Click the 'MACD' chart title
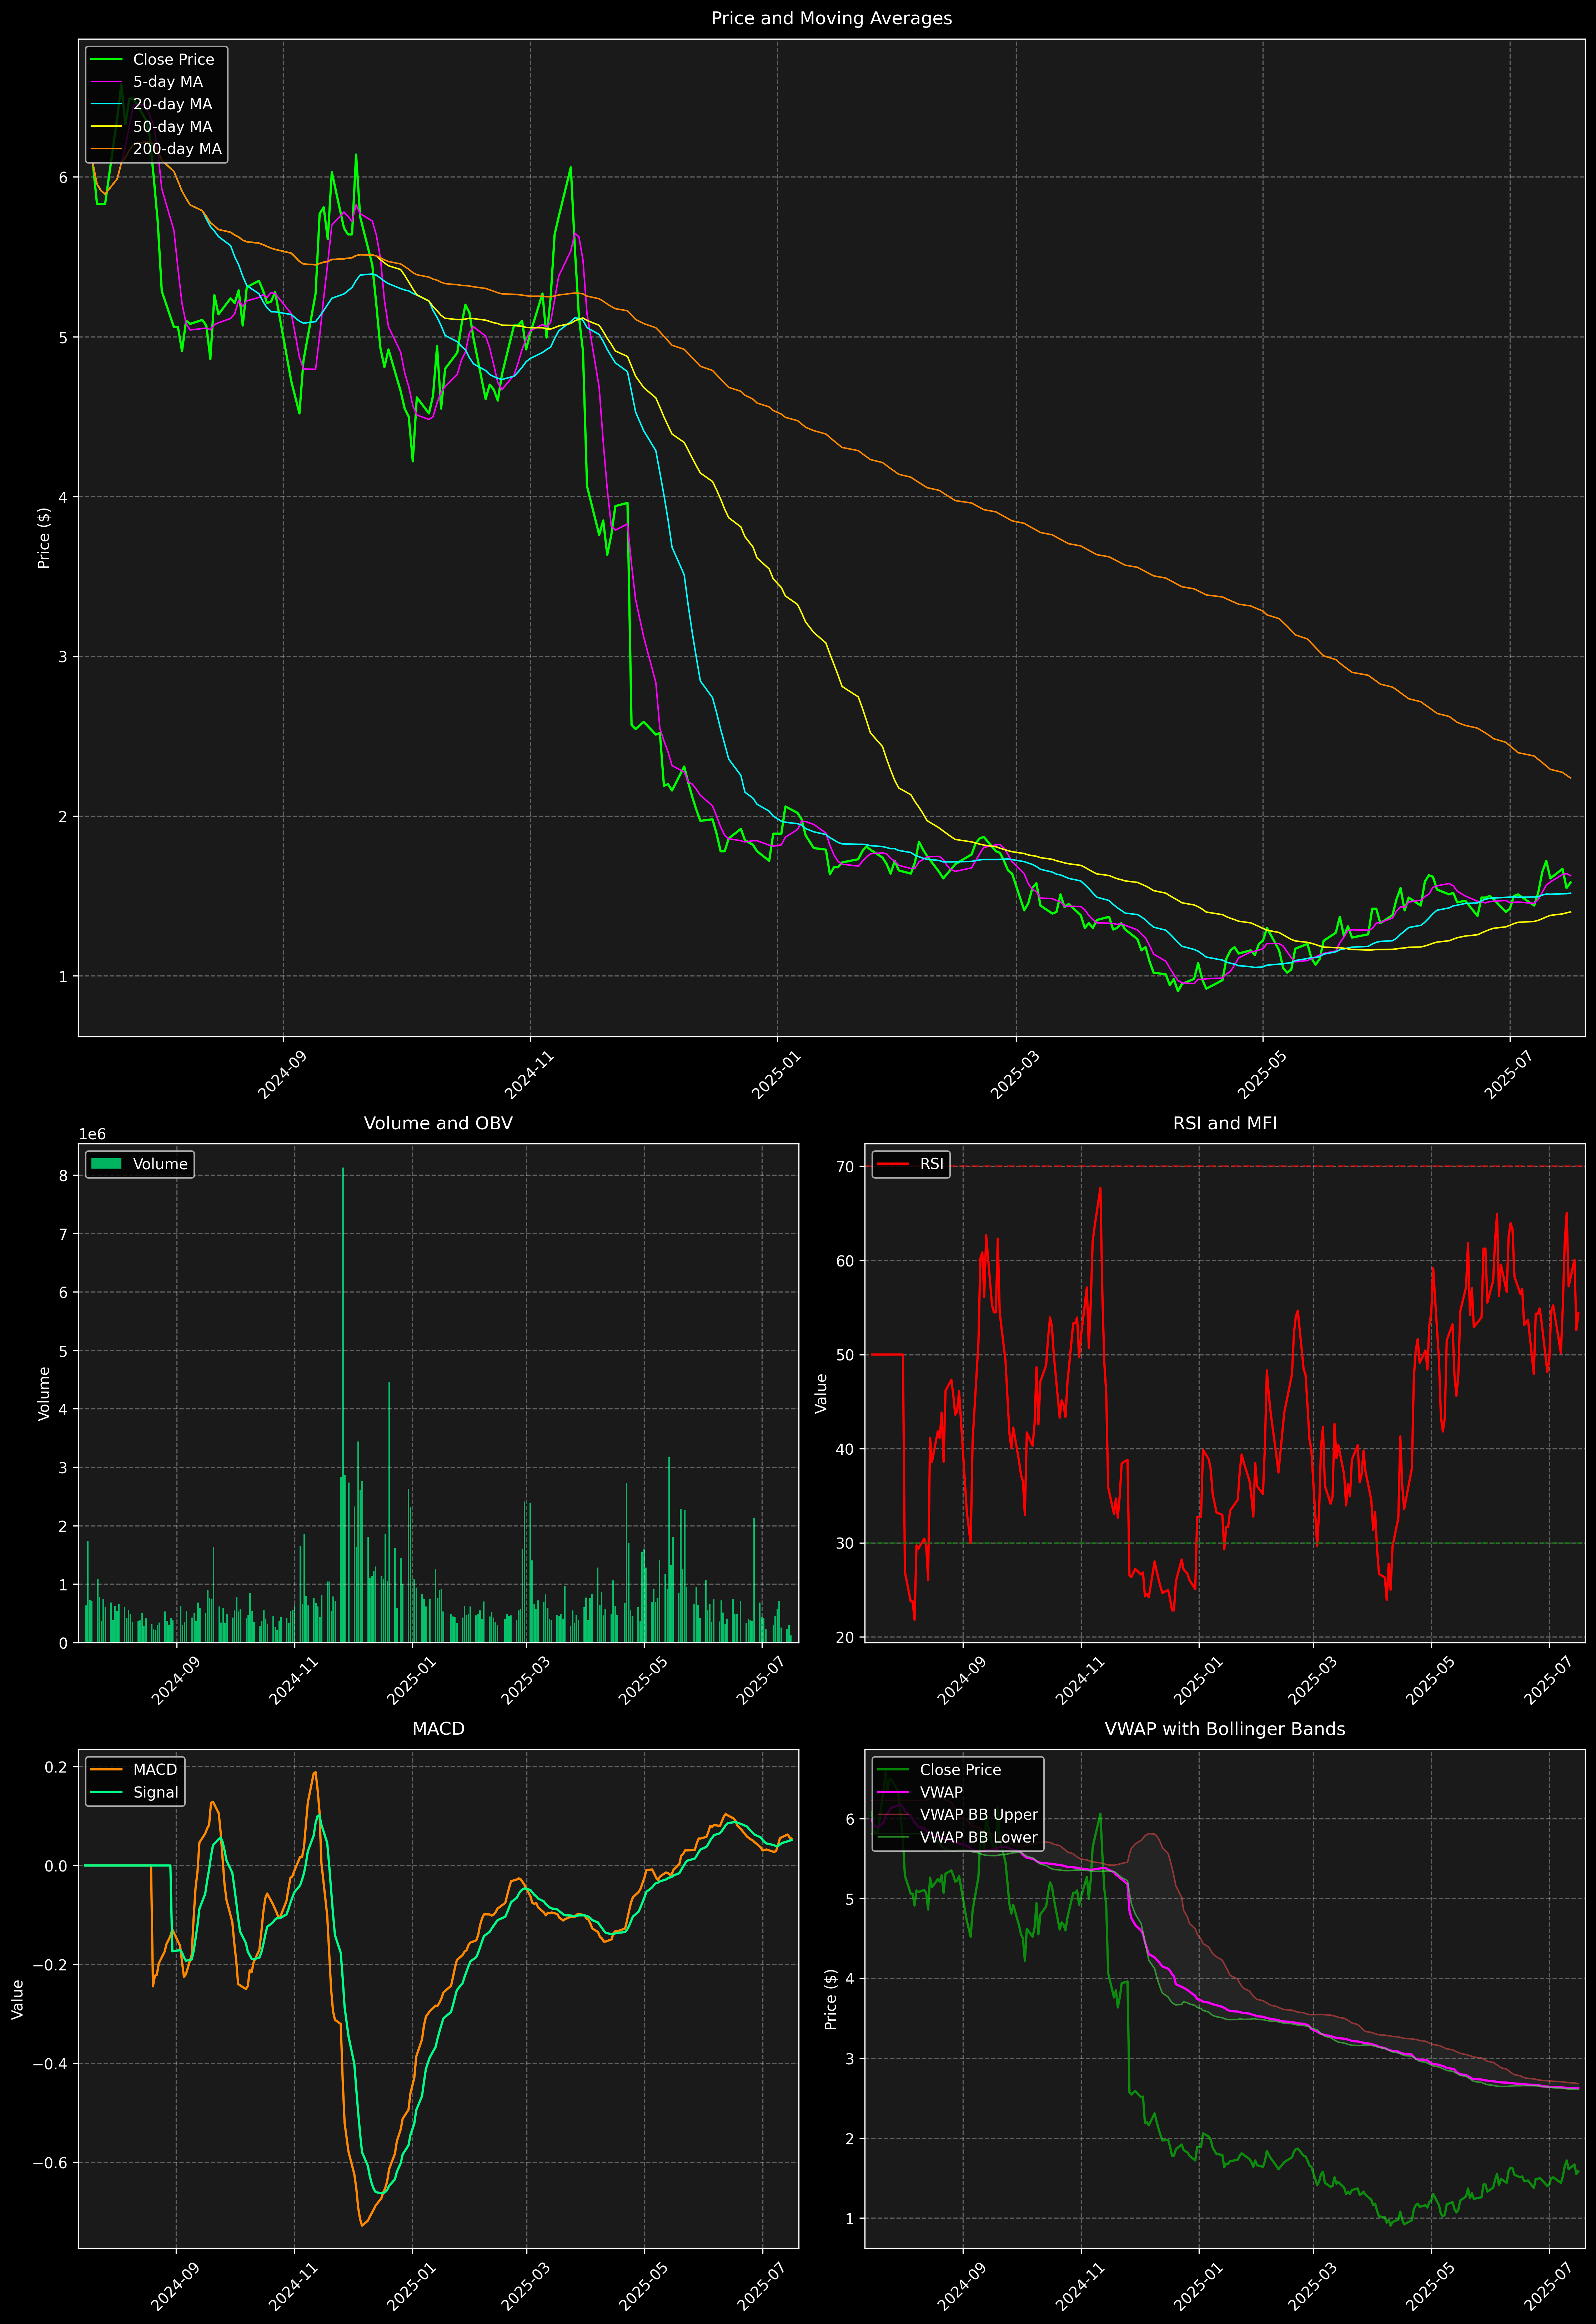Screen dimensions: 1596x2324 click(438, 1729)
